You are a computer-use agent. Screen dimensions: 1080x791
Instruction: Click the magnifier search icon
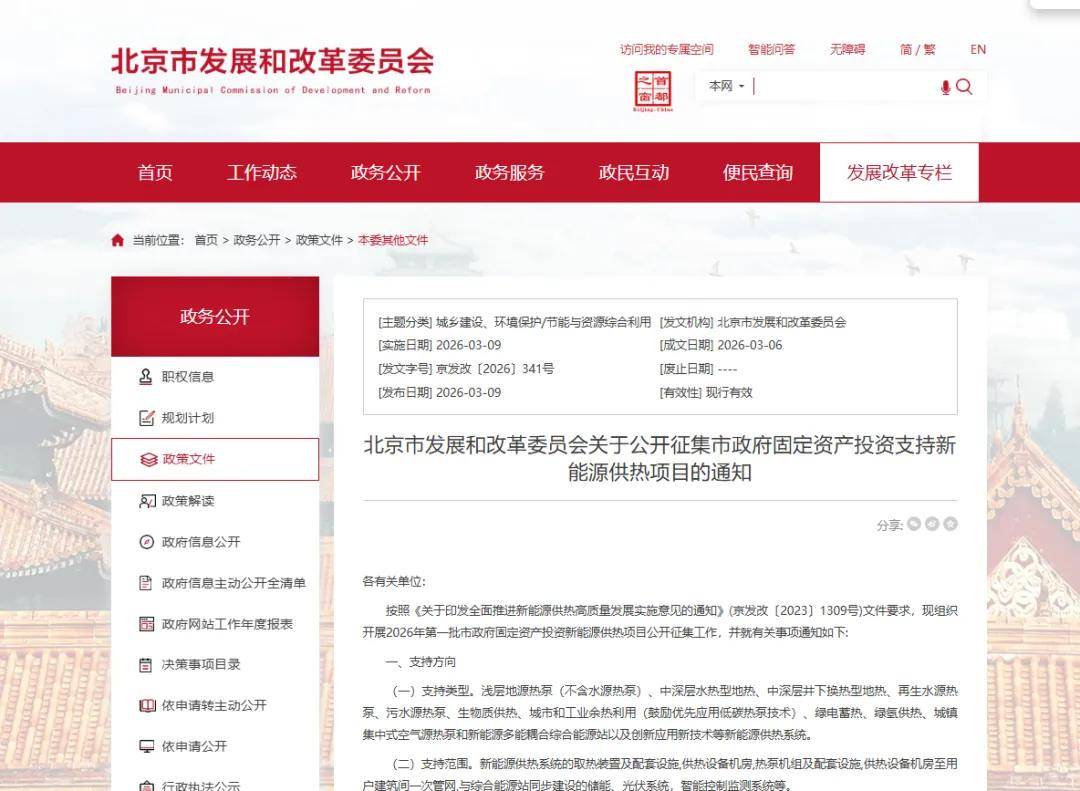coord(964,87)
